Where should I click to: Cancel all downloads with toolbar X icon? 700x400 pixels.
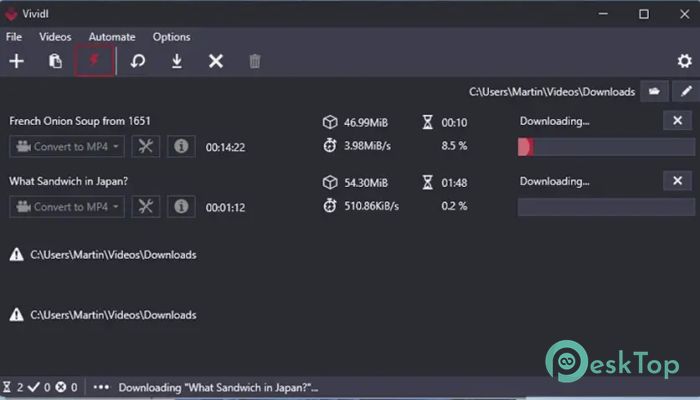tap(216, 61)
